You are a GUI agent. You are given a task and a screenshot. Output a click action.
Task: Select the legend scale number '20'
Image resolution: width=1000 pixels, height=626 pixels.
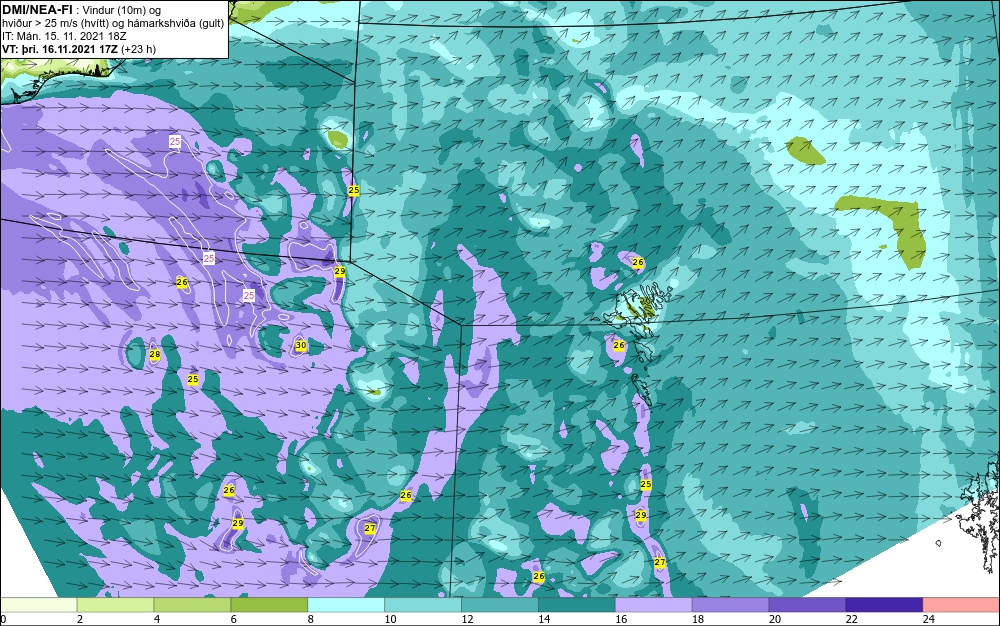775,619
